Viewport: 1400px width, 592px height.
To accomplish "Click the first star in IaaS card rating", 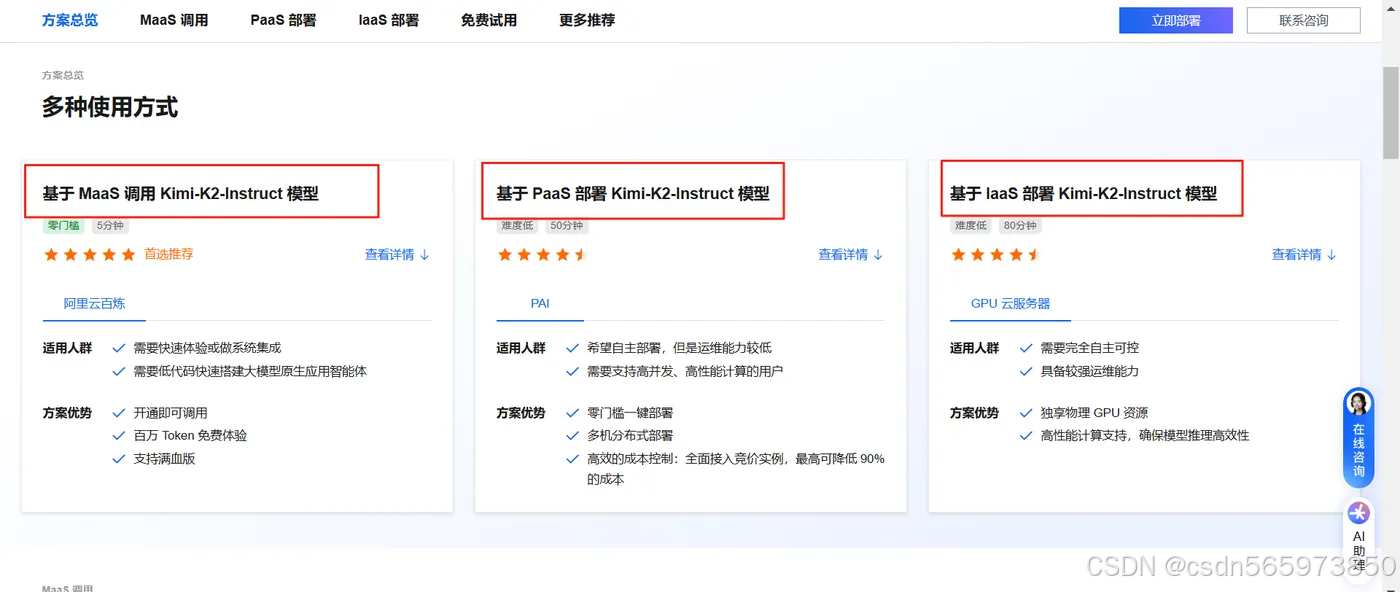I will [959, 255].
